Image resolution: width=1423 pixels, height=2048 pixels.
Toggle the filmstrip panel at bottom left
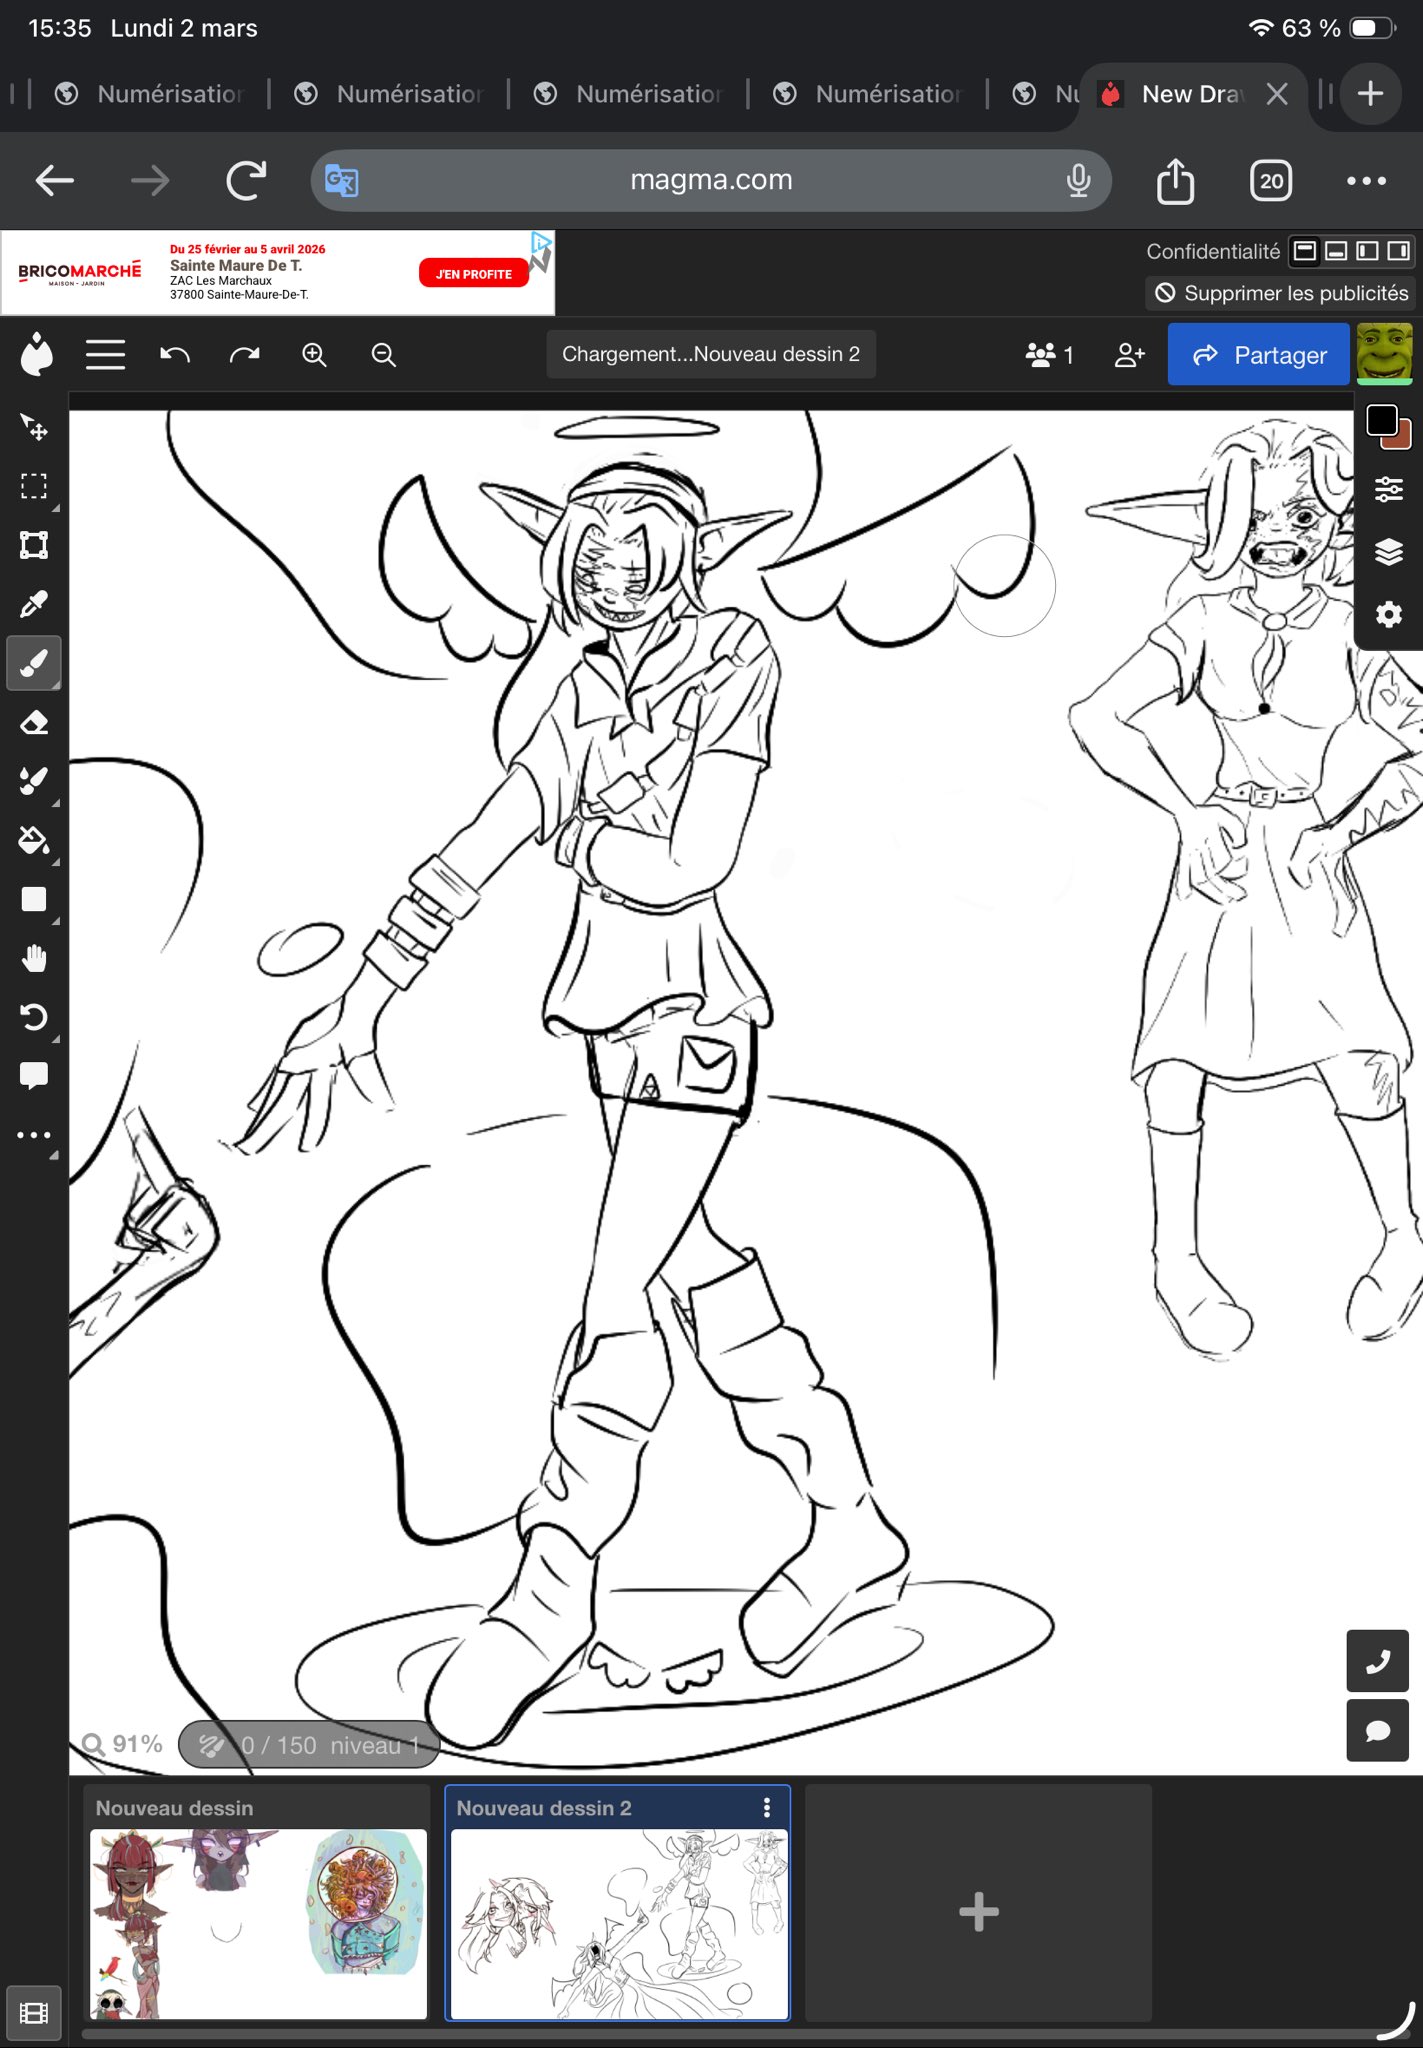[x=34, y=2013]
